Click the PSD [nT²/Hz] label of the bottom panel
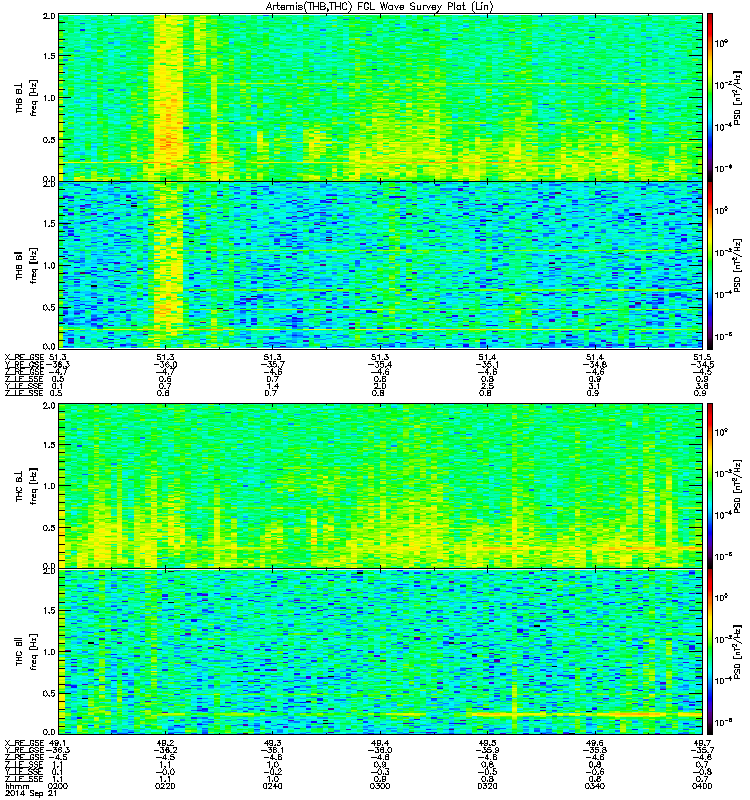 click(737, 652)
